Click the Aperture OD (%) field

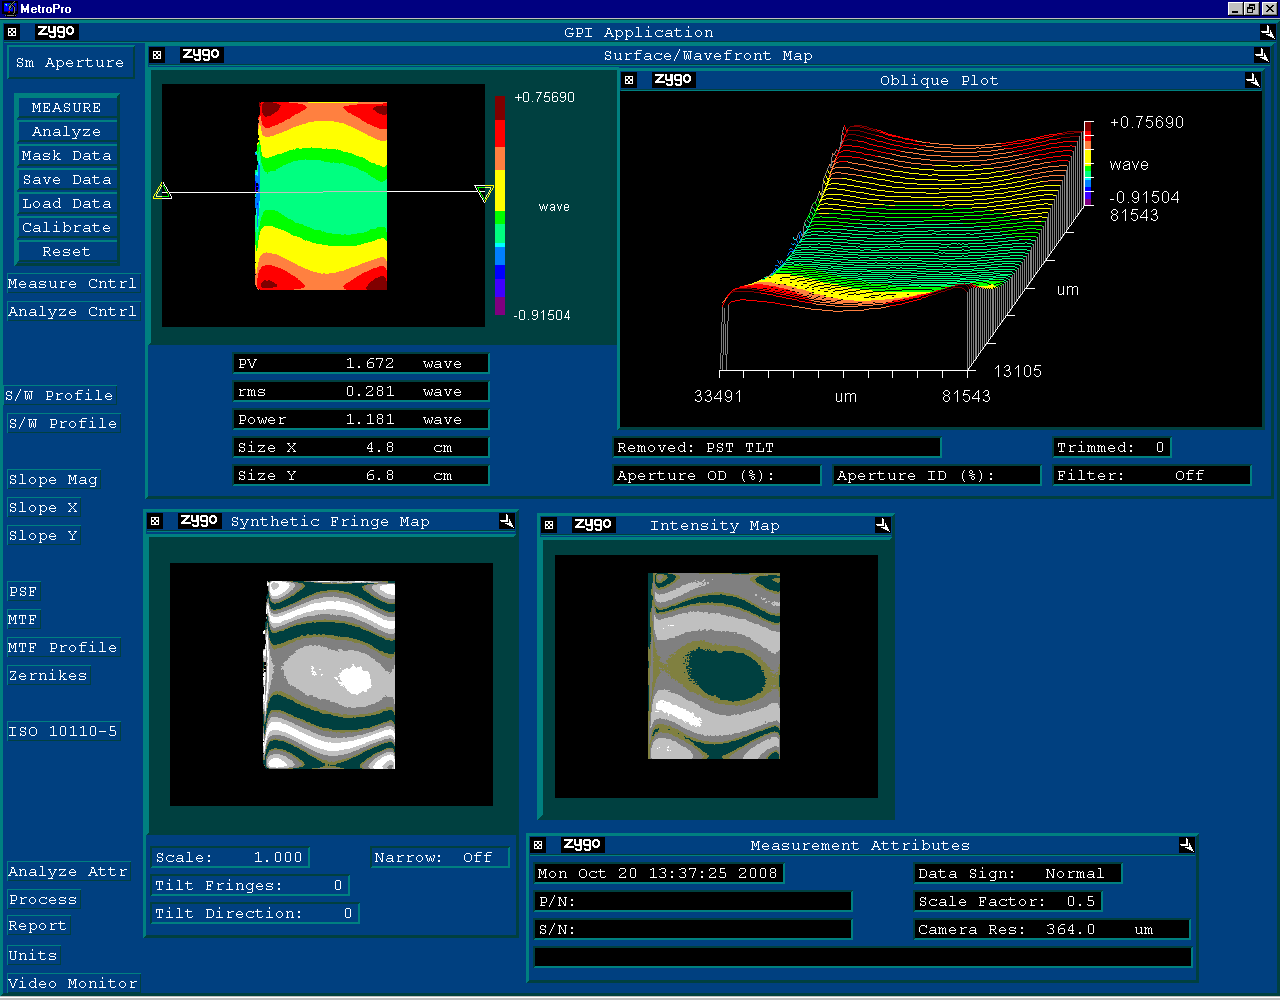click(x=717, y=475)
